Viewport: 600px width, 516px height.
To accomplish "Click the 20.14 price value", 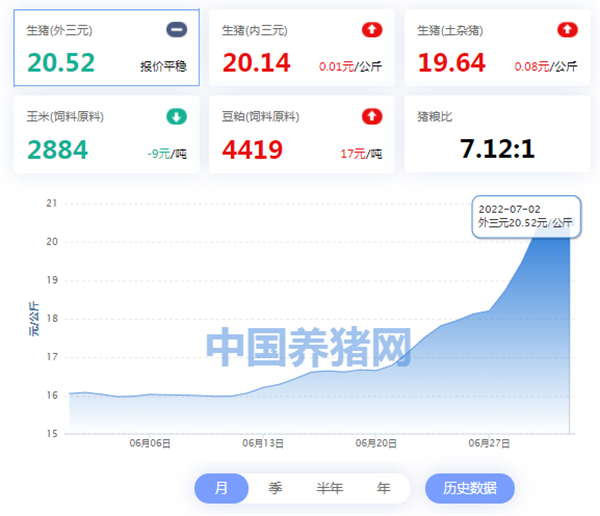I will tap(256, 63).
